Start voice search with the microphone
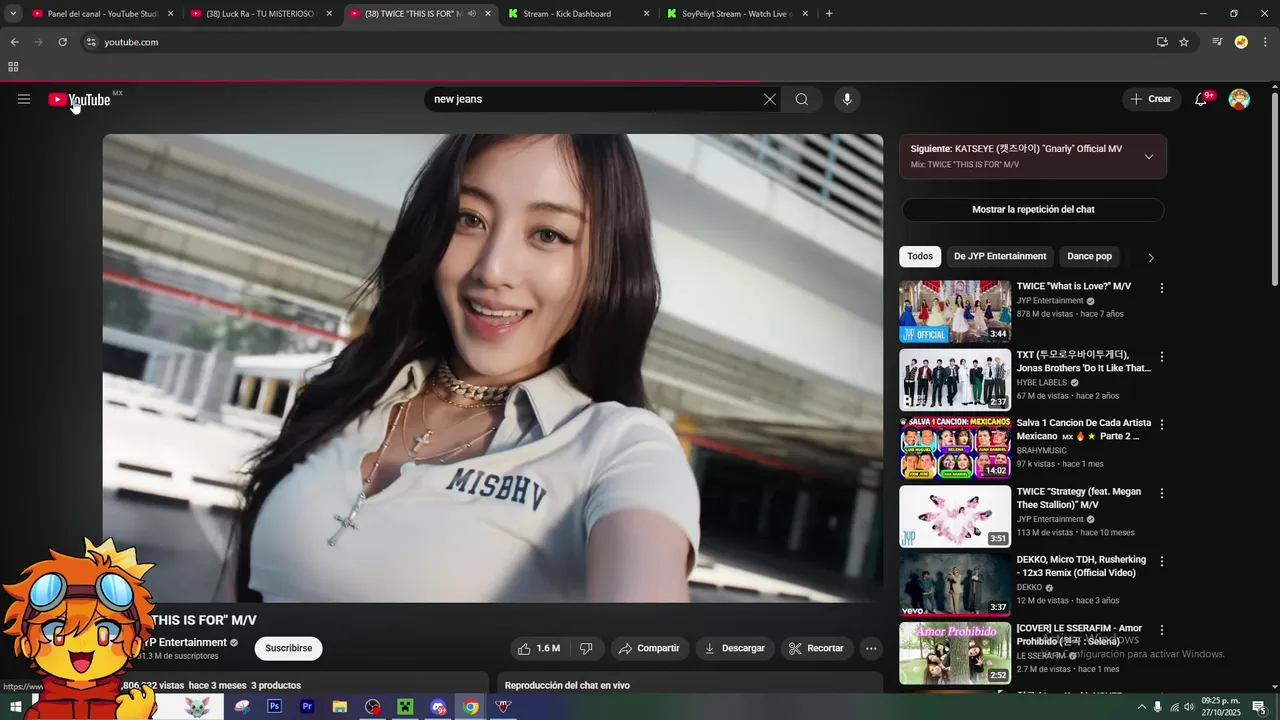This screenshot has height=720, width=1280. (x=847, y=99)
